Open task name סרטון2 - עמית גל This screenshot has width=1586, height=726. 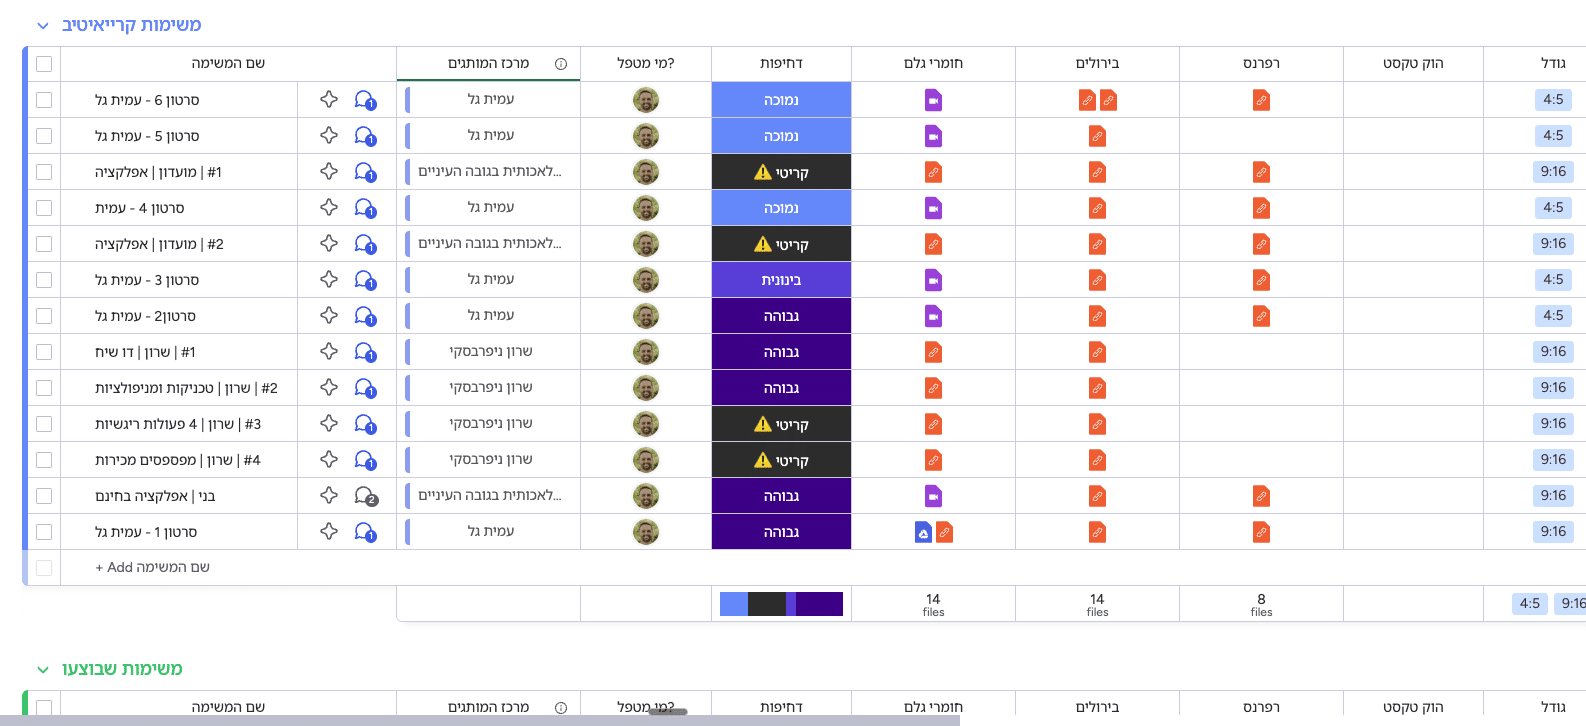tap(146, 316)
